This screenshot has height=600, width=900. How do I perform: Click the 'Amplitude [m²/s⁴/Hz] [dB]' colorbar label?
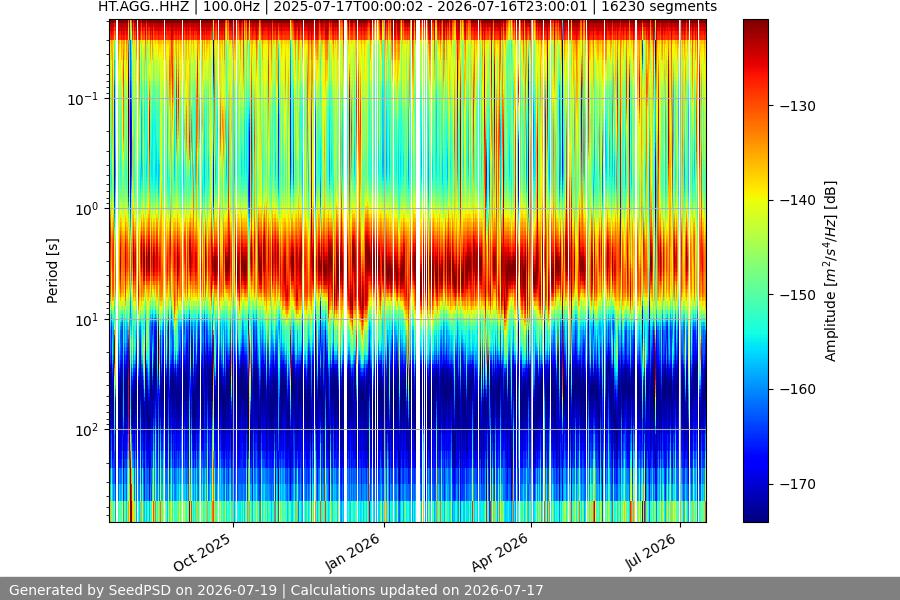[831, 271]
